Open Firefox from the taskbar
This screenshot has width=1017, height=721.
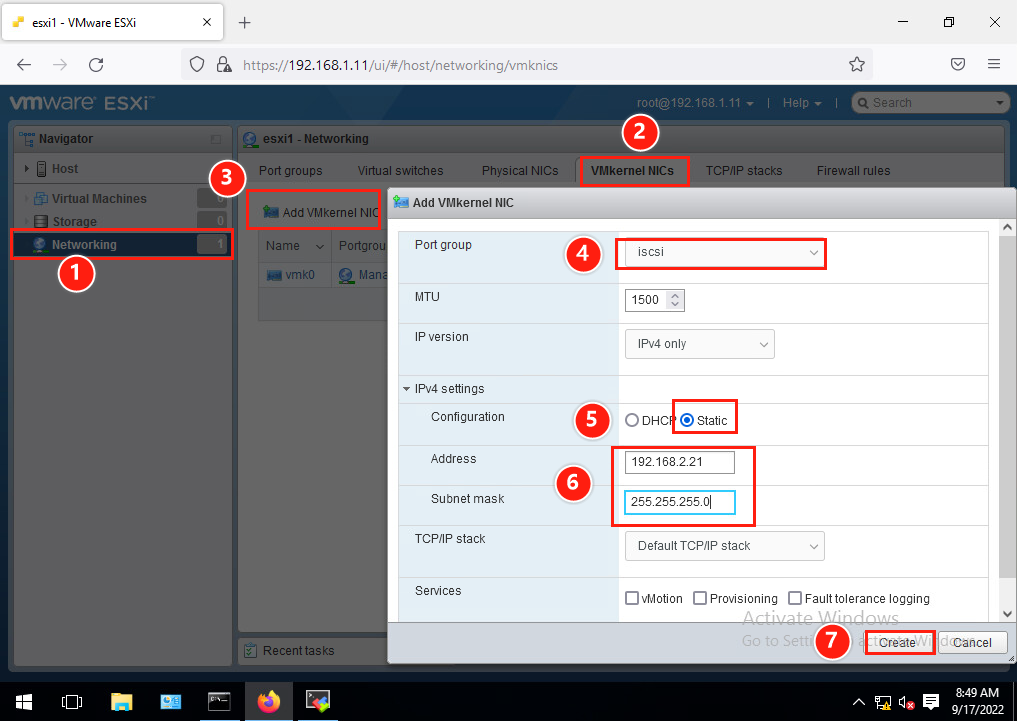[268, 701]
